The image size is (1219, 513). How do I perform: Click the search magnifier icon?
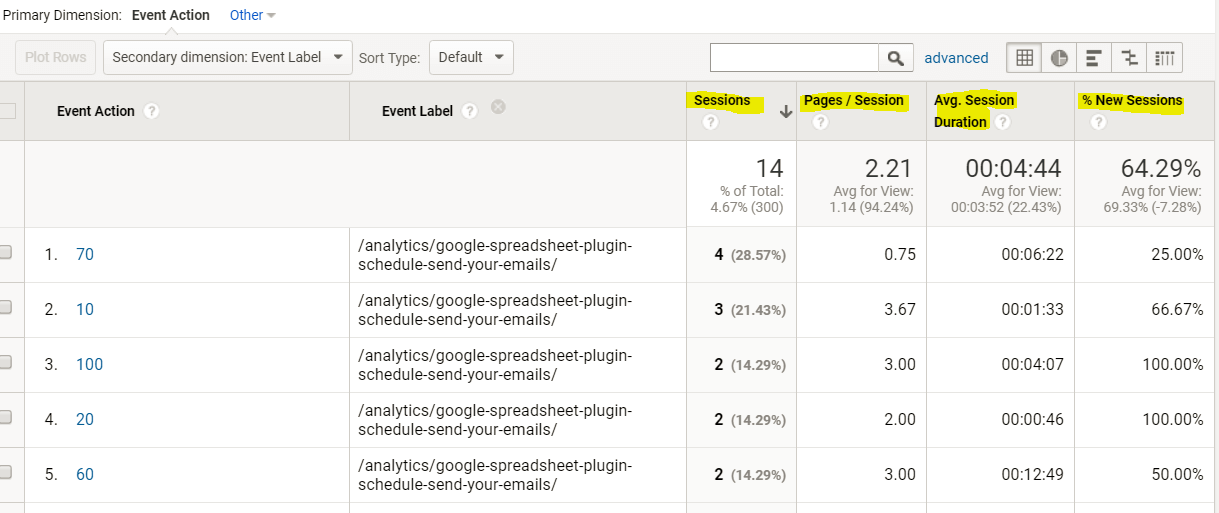click(x=895, y=58)
